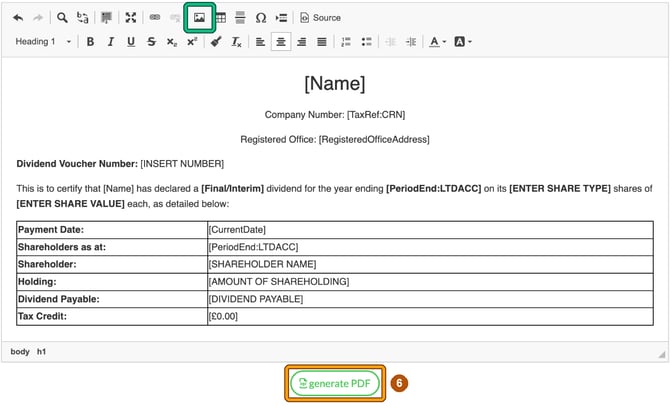670x406 pixels.
Task: Open the Find tool
Action: [62, 18]
